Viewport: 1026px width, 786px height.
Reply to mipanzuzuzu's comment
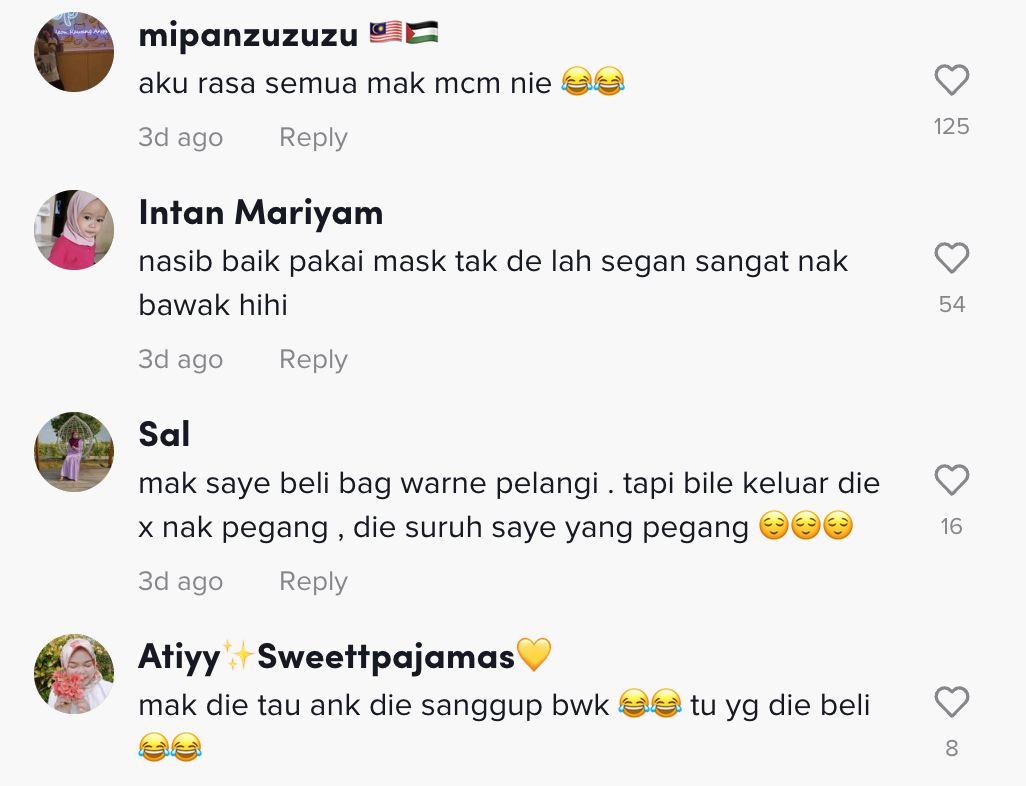click(313, 137)
